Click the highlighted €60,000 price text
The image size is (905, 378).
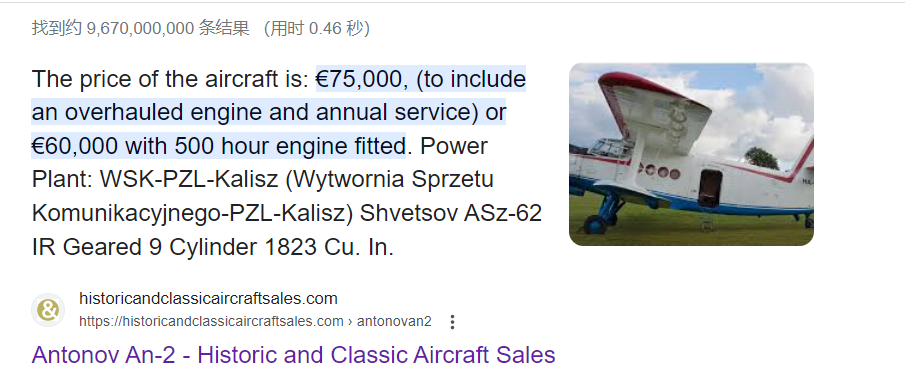(75, 147)
